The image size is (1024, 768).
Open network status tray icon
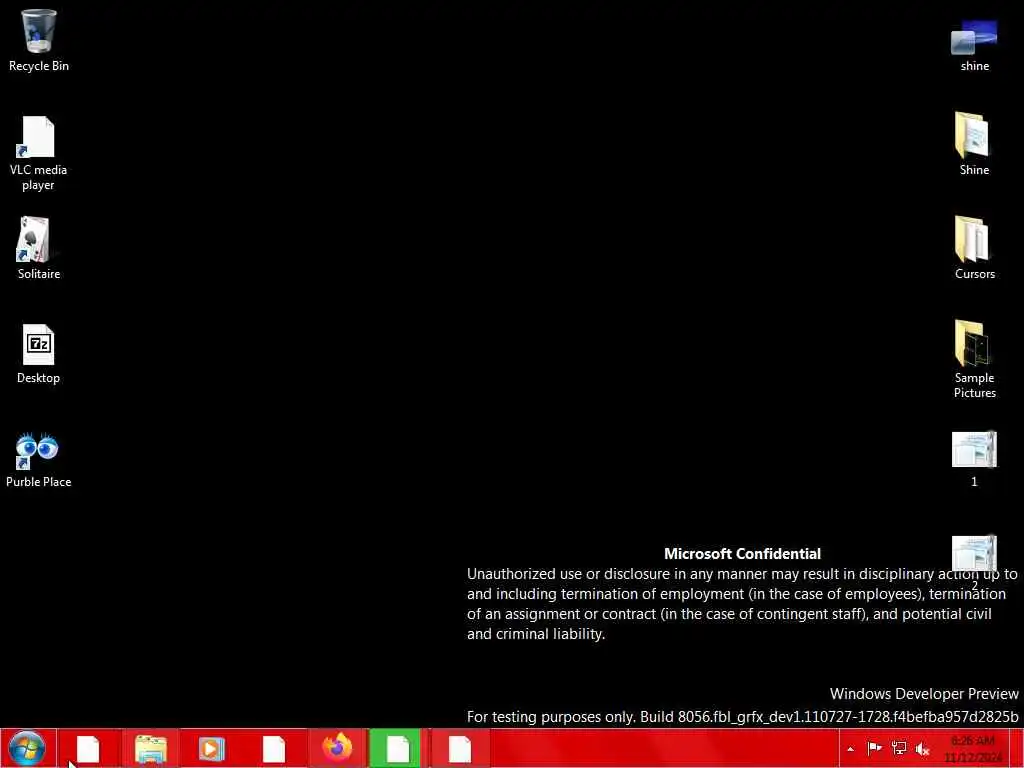(899, 748)
